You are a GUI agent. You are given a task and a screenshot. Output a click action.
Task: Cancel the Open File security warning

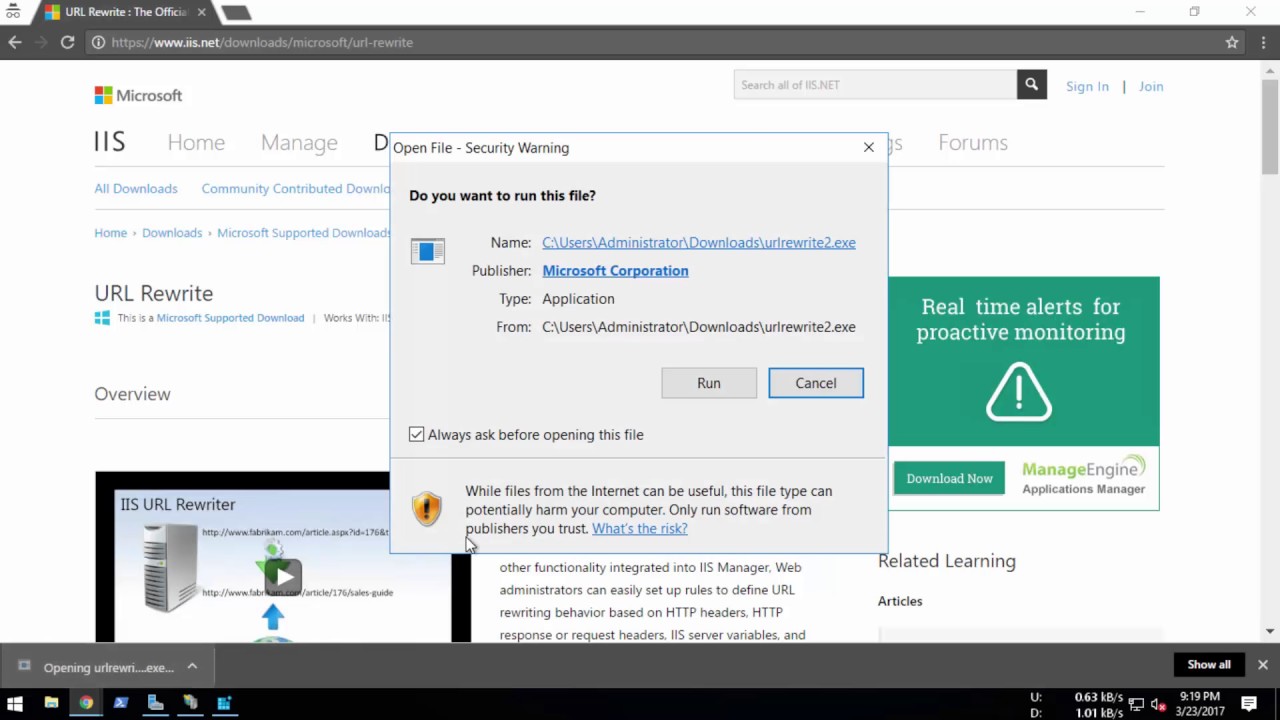point(816,383)
